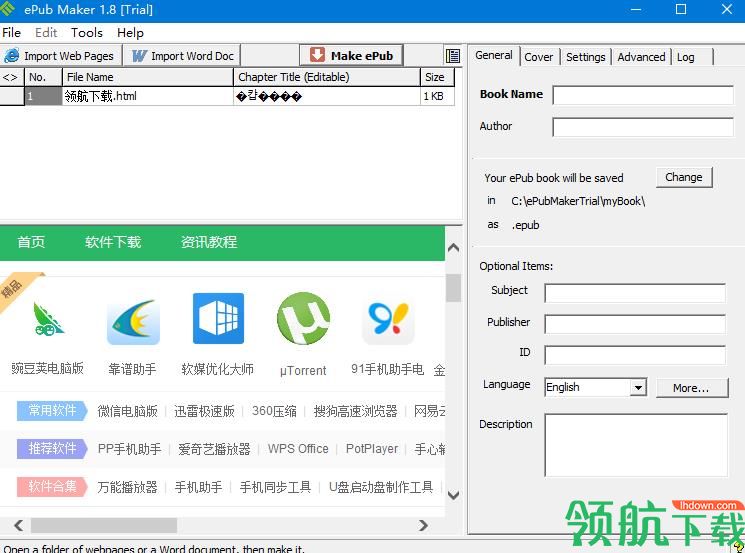Screen dimensions: 745x553
Task: Click the Internet Explorer icon on Import Web Pages
Action: click(x=11, y=56)
